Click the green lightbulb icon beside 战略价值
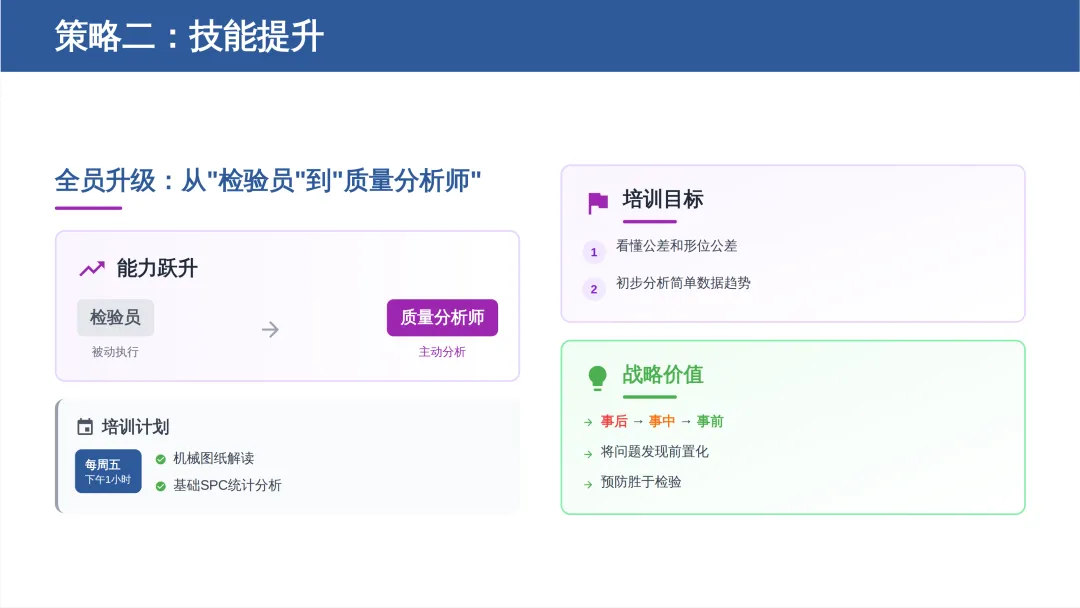The height and width of the screenshot is (608, 1080). click(x=597, y=377)
